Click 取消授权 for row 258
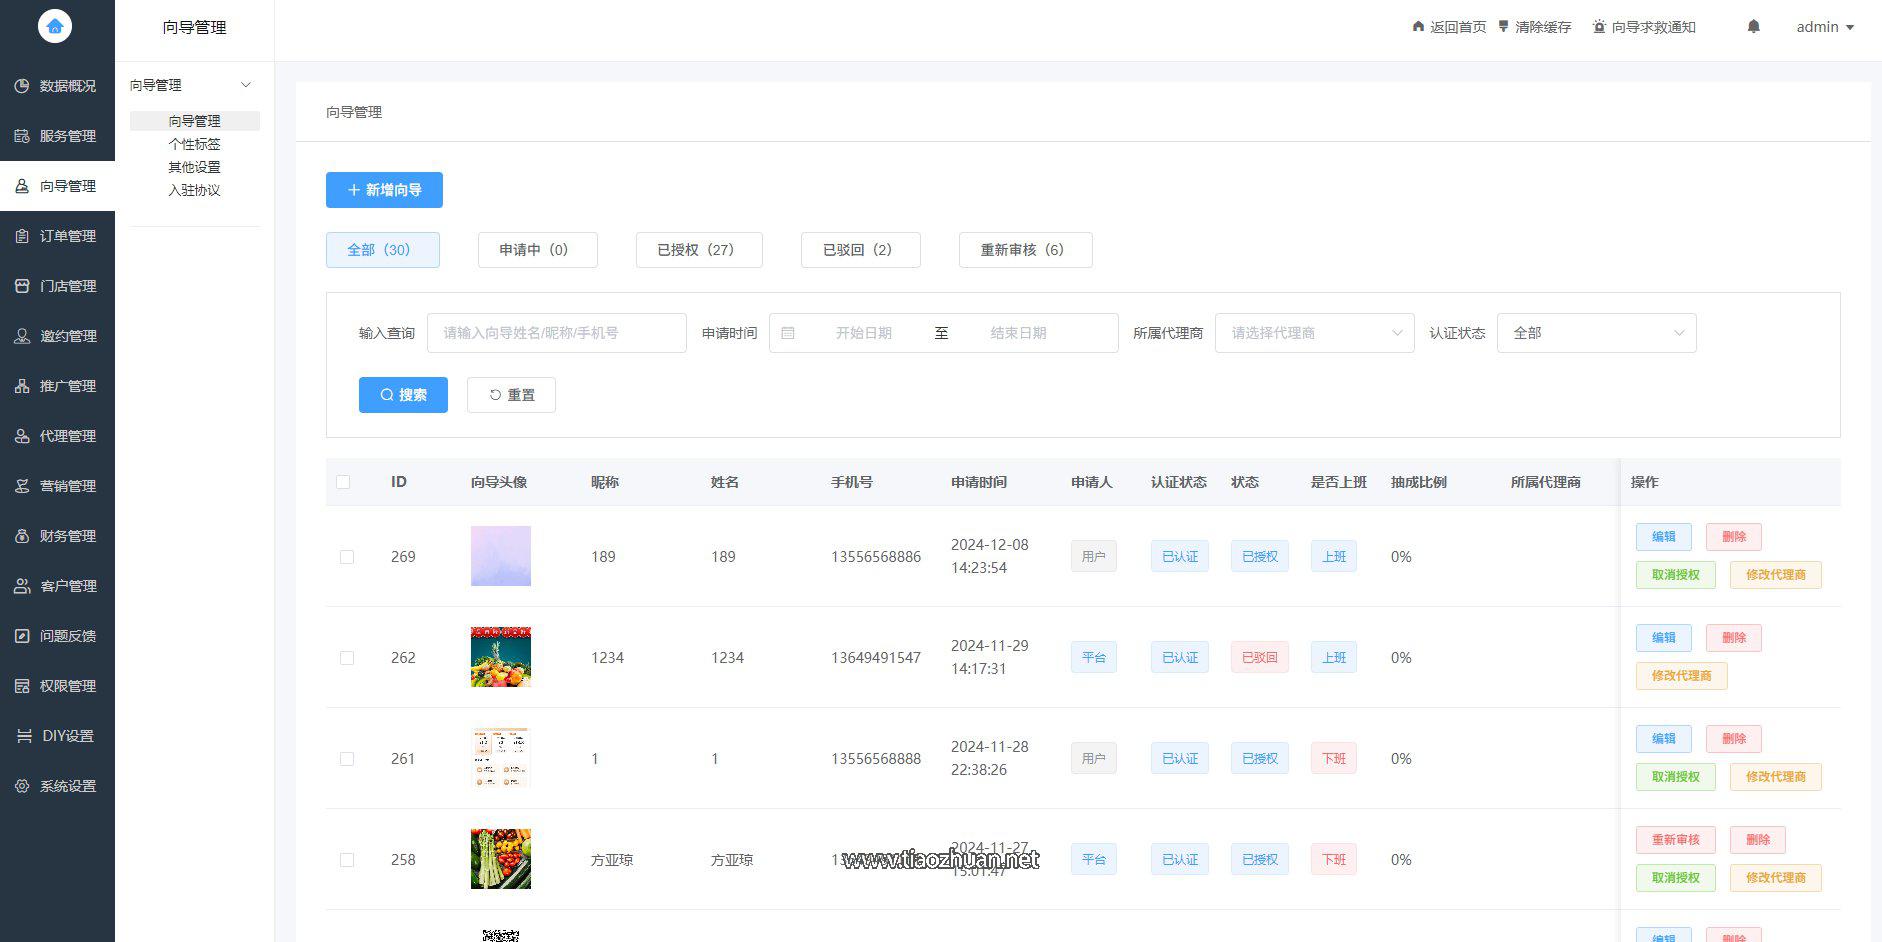Viewport: 1882px width, 942px height. (1675, 878)
